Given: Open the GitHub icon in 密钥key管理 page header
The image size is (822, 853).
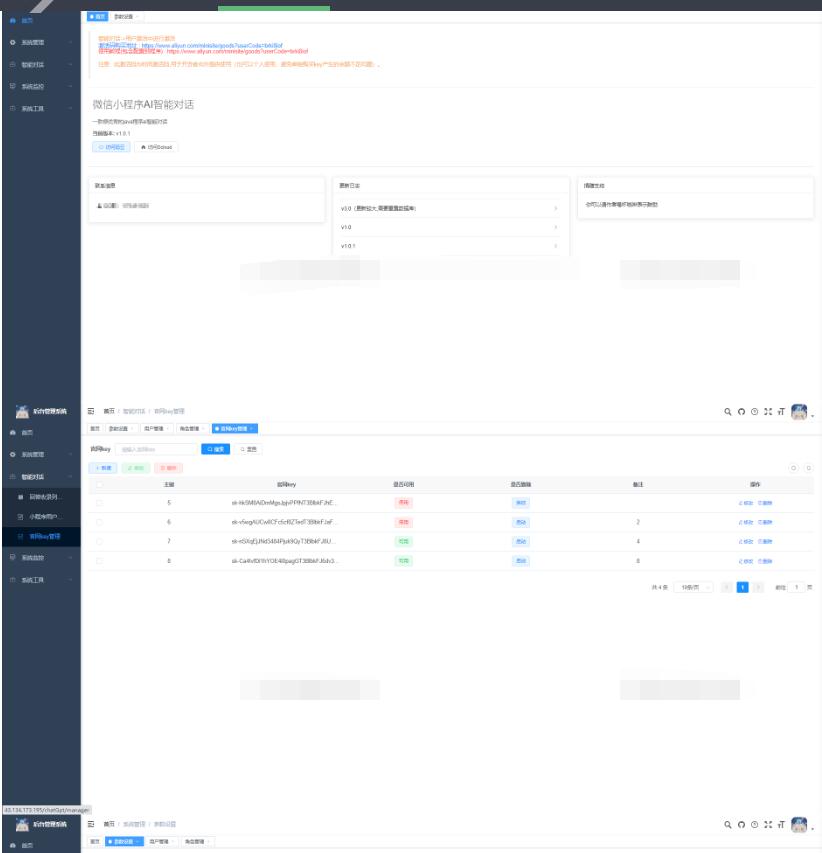Looking at the screenshot, I should [x=741, y=411].
